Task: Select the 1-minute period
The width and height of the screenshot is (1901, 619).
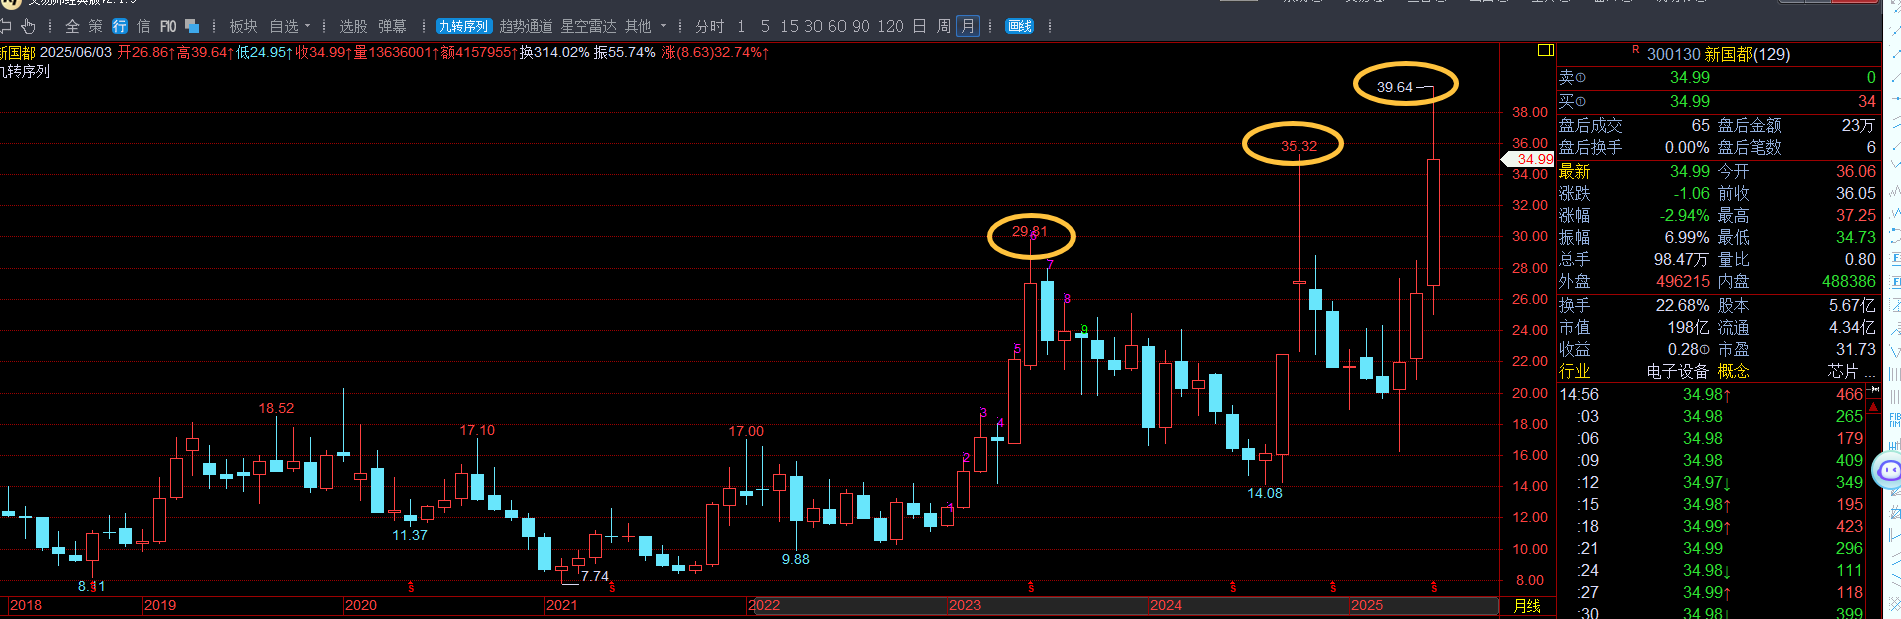Action: 741,26
